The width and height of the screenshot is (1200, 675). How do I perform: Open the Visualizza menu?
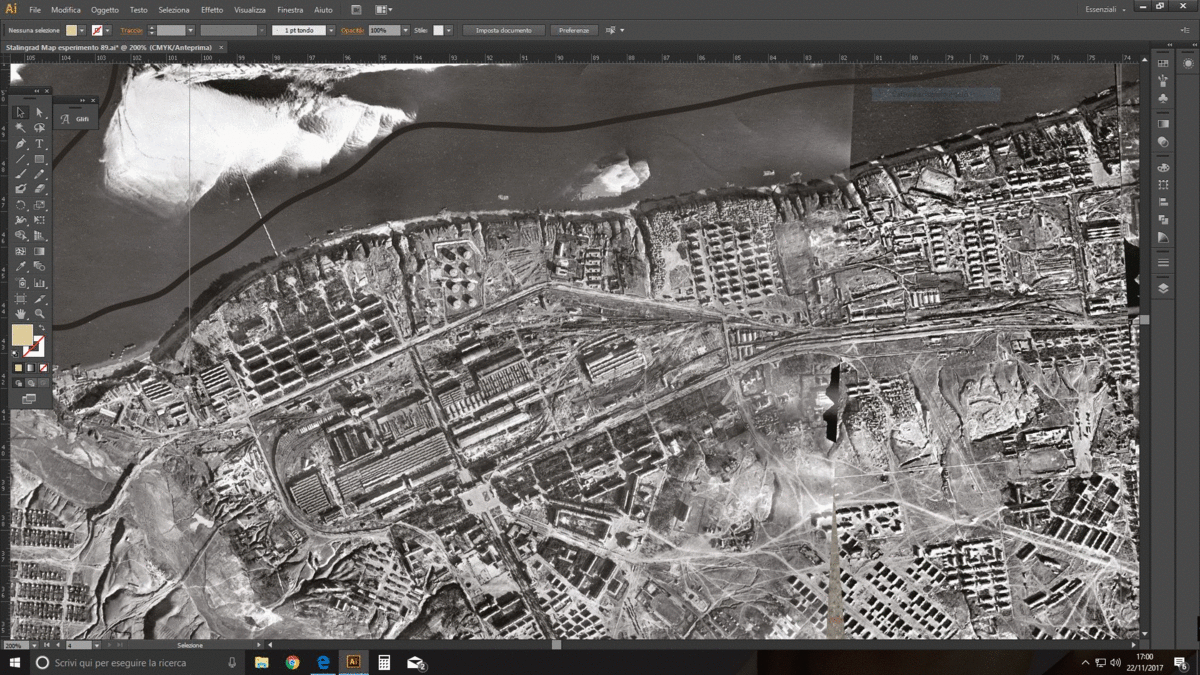pyautogui.click(x=250, y=10)
